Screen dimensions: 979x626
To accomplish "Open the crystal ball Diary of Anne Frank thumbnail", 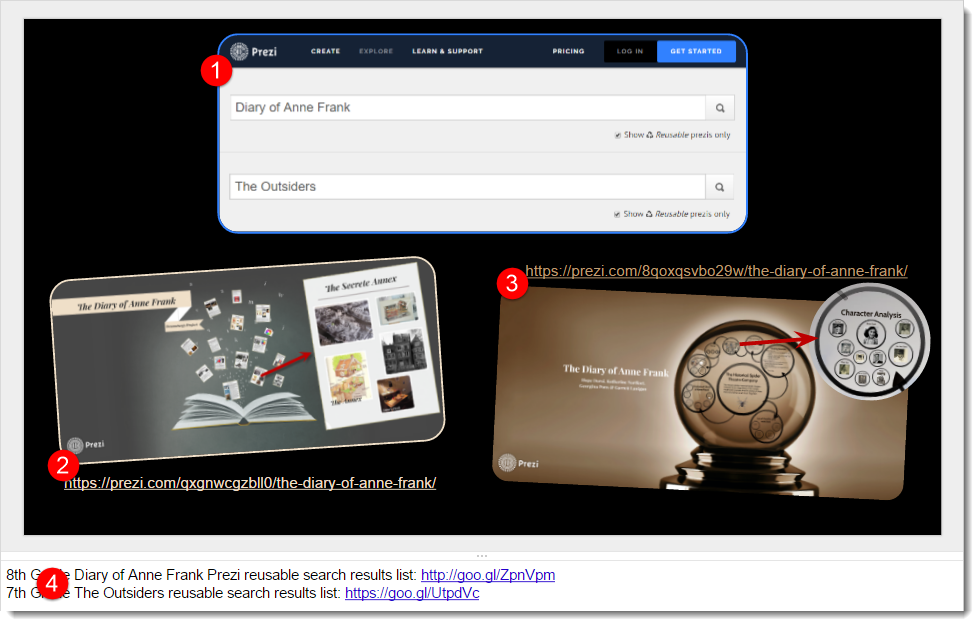I will [x=699, y=393].
